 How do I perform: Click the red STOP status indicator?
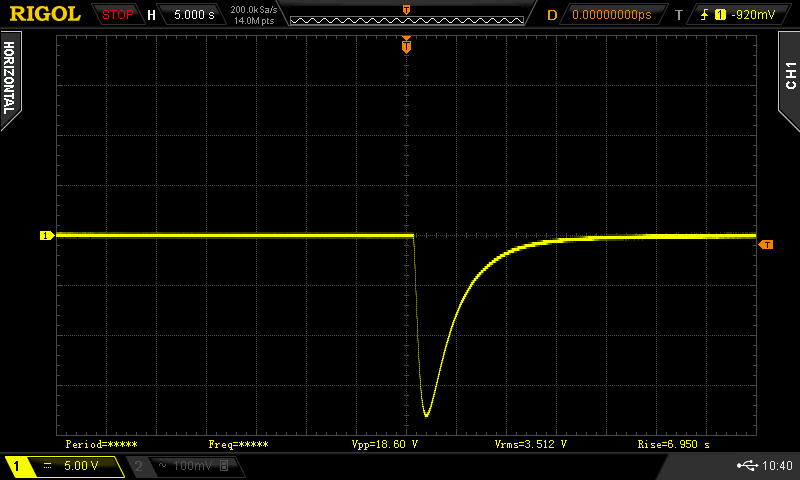[x=117, y=15]
